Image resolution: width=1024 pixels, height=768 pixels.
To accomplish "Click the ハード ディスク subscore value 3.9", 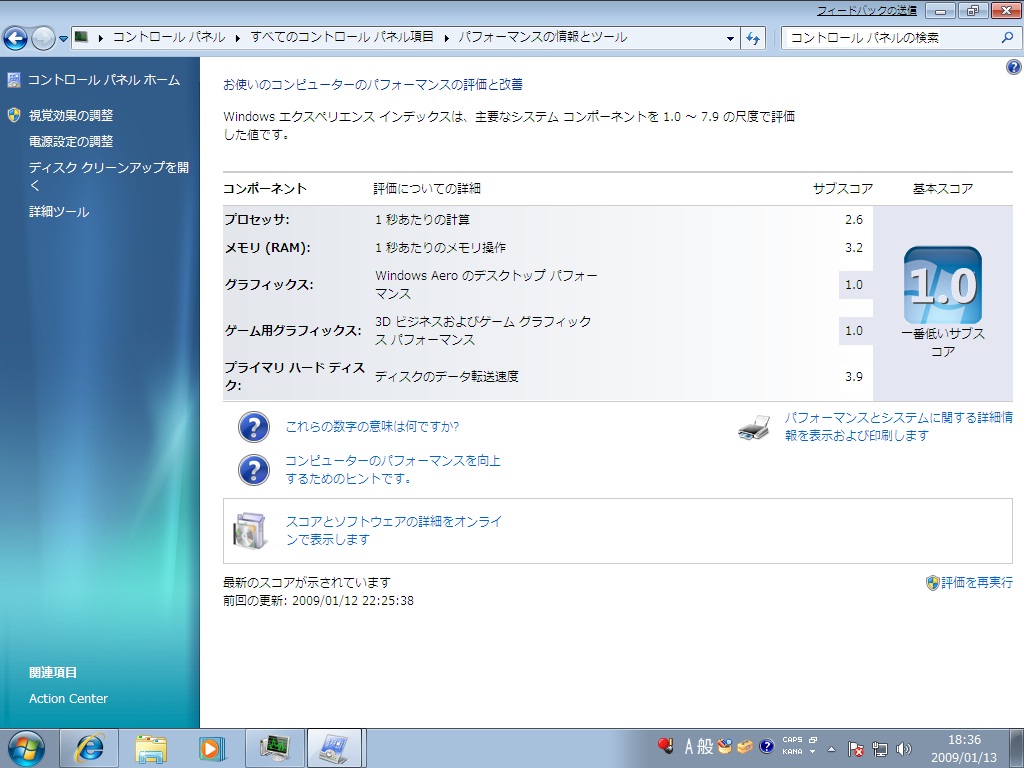I will click(x=854, y=376).
